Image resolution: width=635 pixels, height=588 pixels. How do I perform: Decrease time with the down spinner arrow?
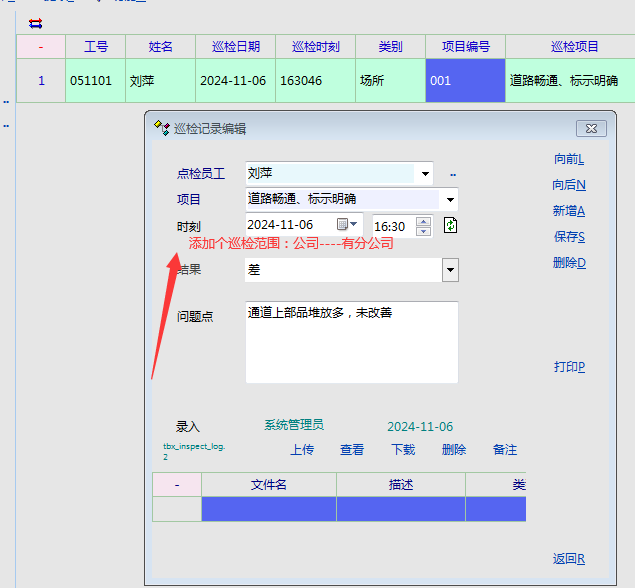pyautogui.click(x=423, y=231)
